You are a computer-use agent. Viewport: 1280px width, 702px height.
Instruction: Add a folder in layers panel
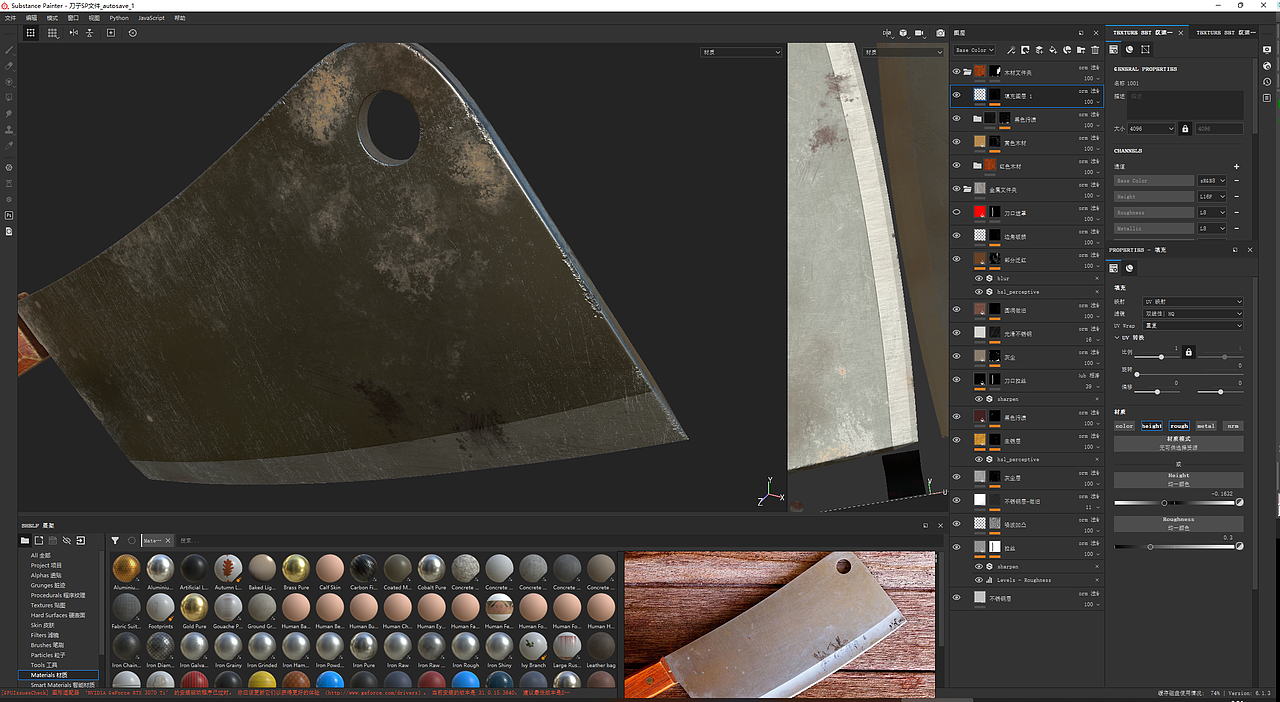pyautogui.click(x=1081, y=50)
